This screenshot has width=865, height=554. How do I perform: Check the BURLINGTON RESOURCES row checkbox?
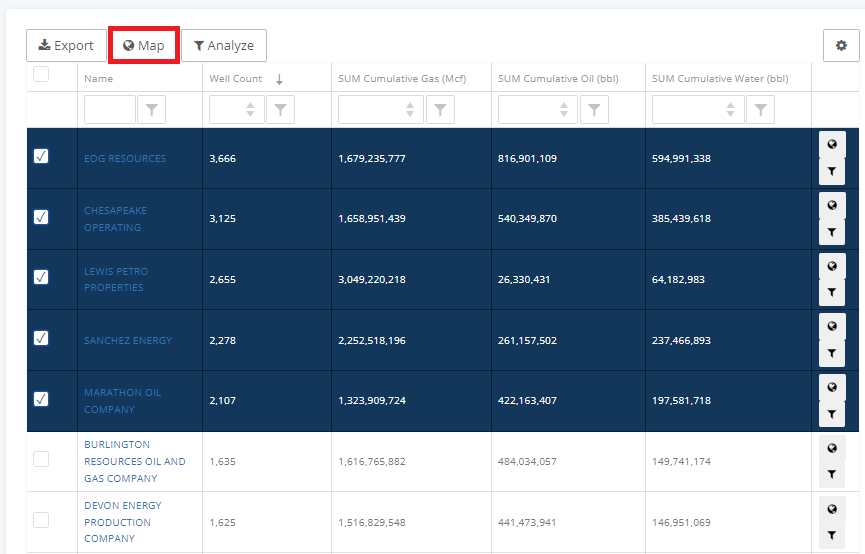(41, 459)
